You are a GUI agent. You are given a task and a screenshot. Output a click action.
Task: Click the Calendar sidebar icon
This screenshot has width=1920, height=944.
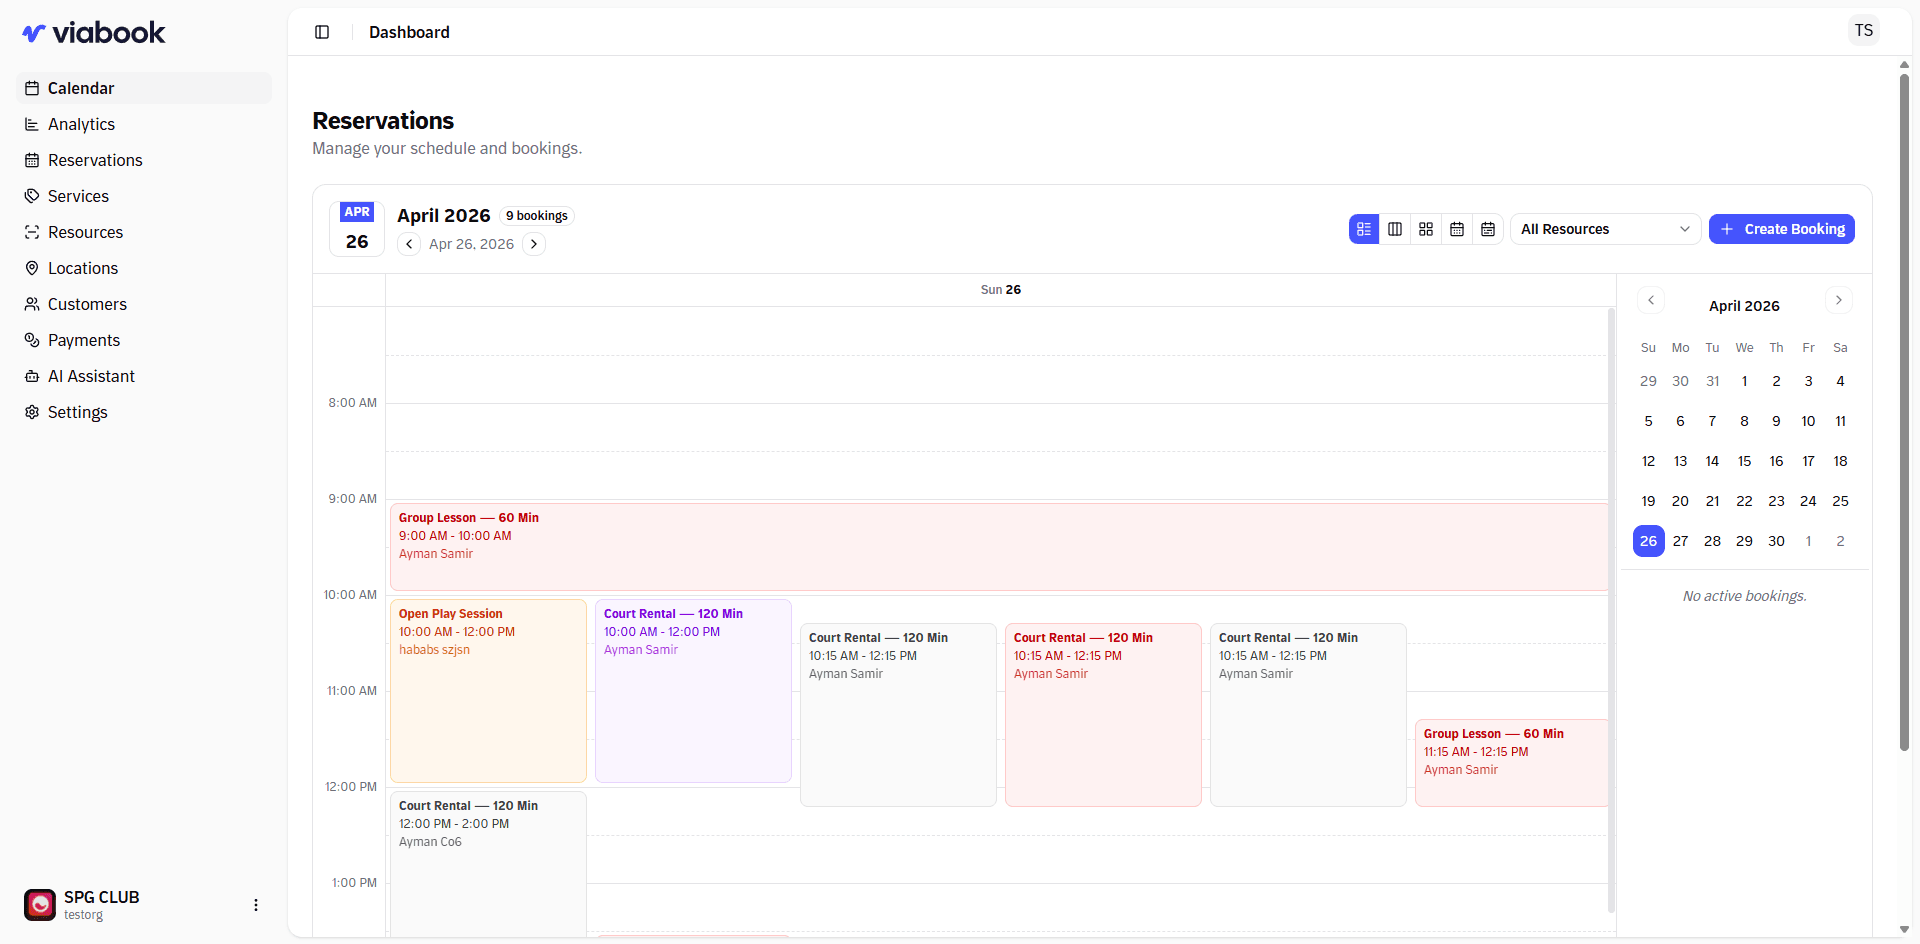pos(32,88)
